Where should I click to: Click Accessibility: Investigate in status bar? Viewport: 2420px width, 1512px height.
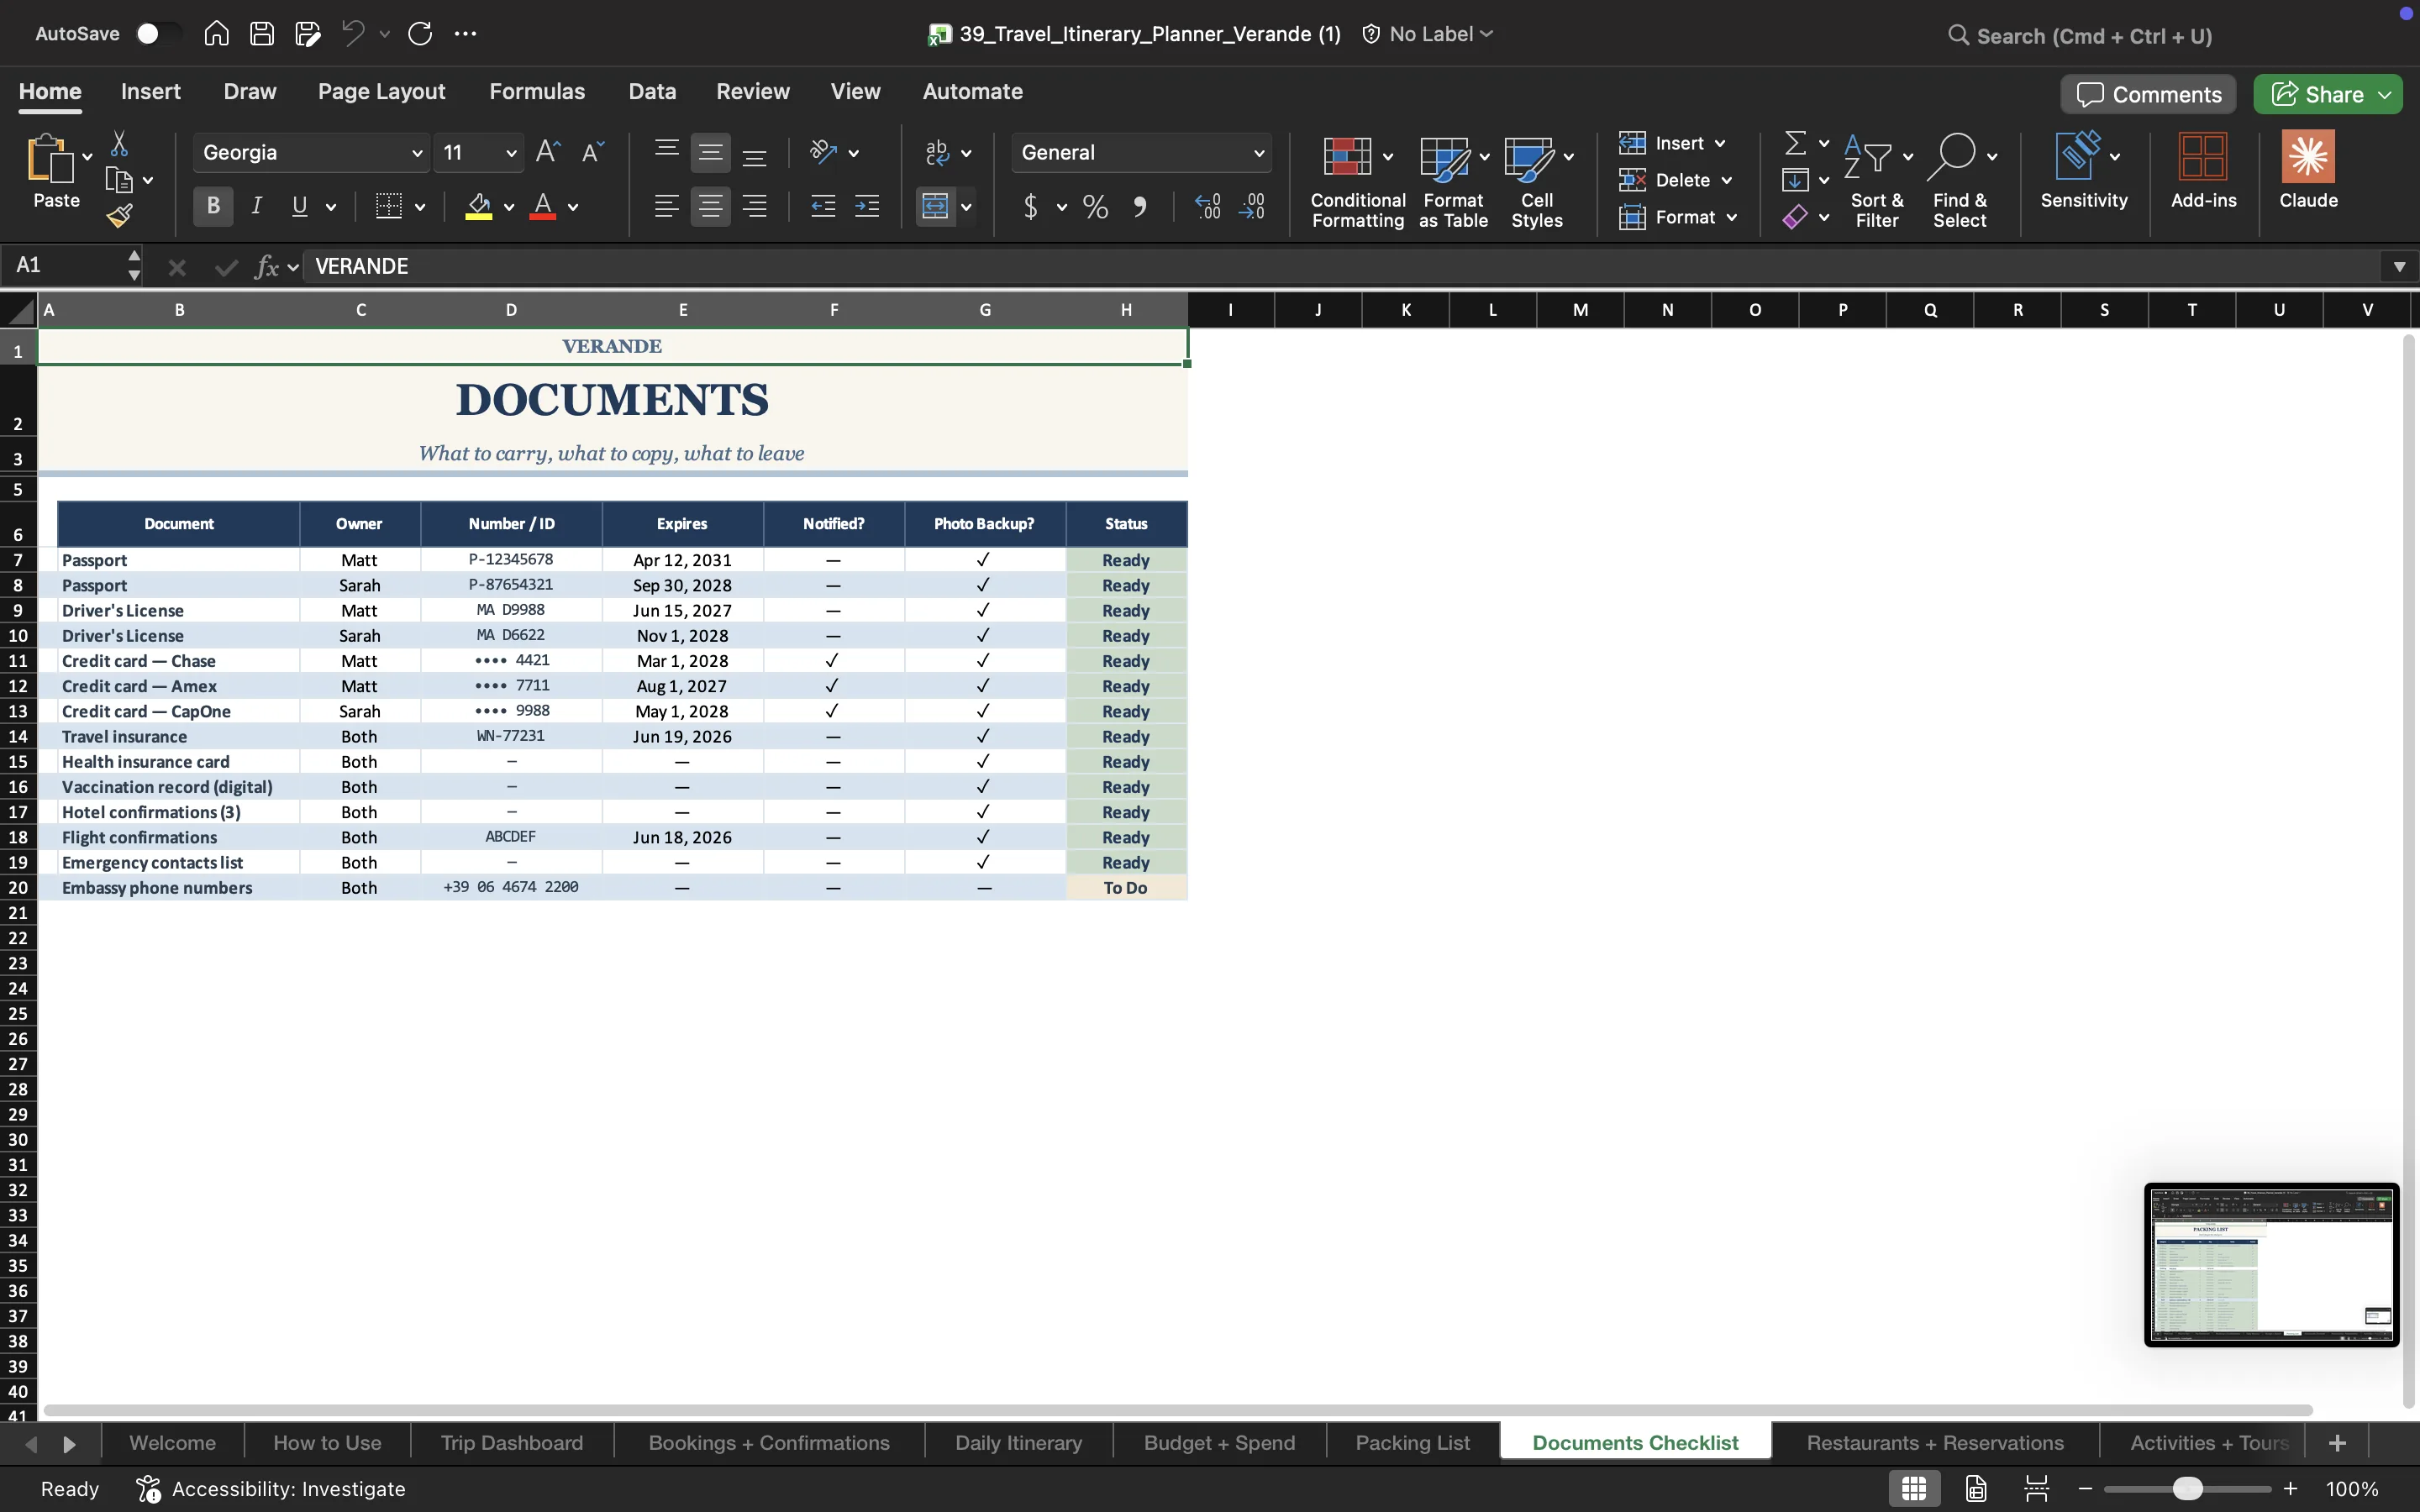pos(271,1488)
